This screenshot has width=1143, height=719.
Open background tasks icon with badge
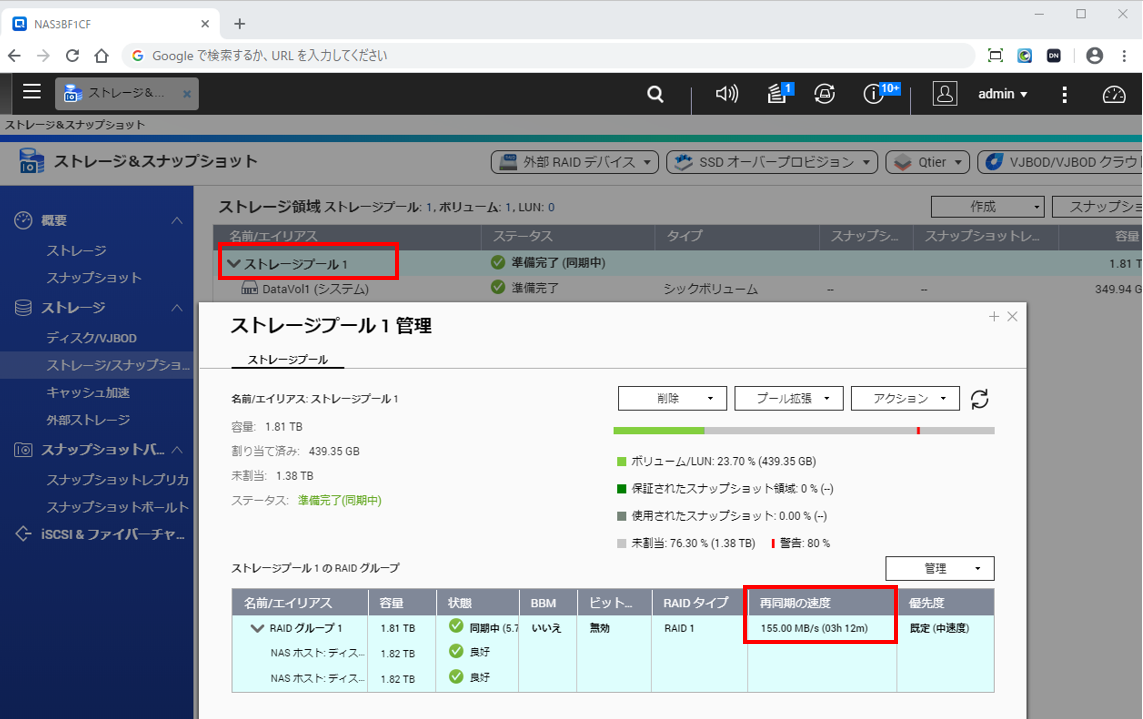click(777, 94)
